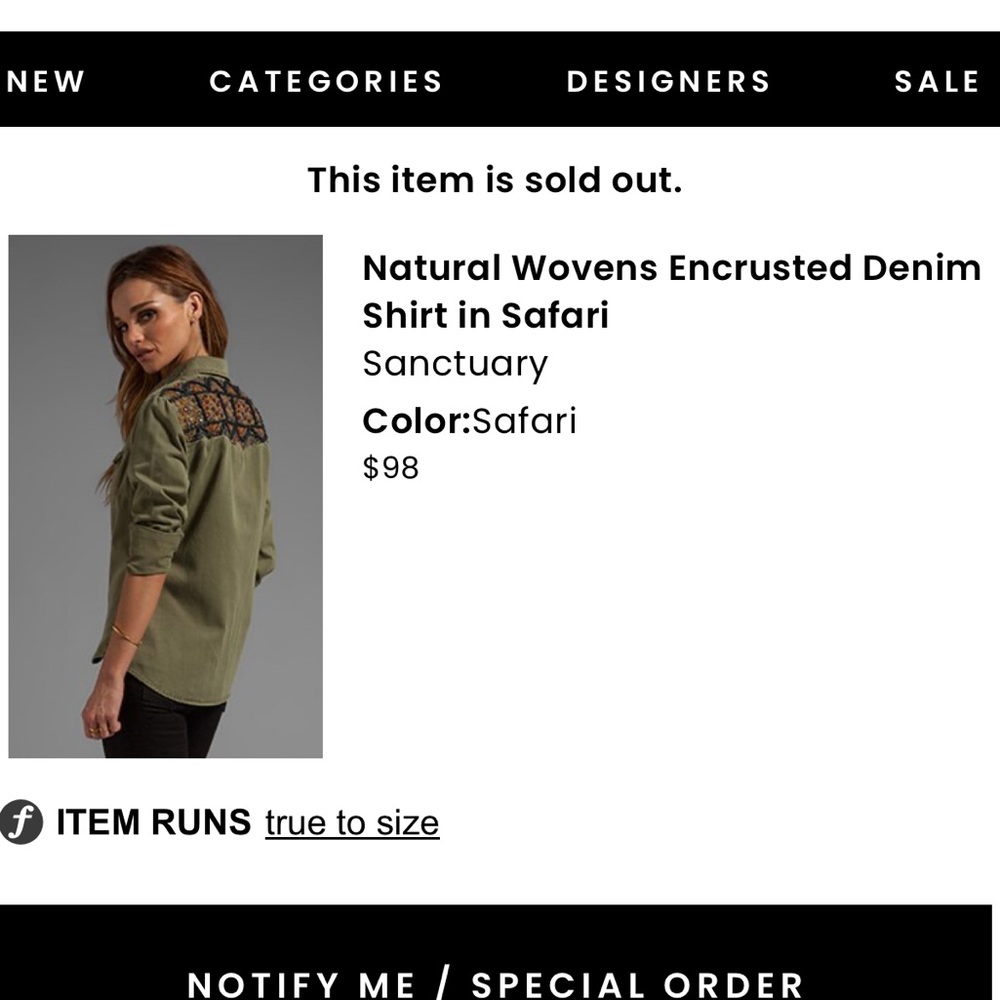This screenshot has width=1000, height=1000.
Task: Click the ITEM RUNS label
Action: tap(151, 823)
